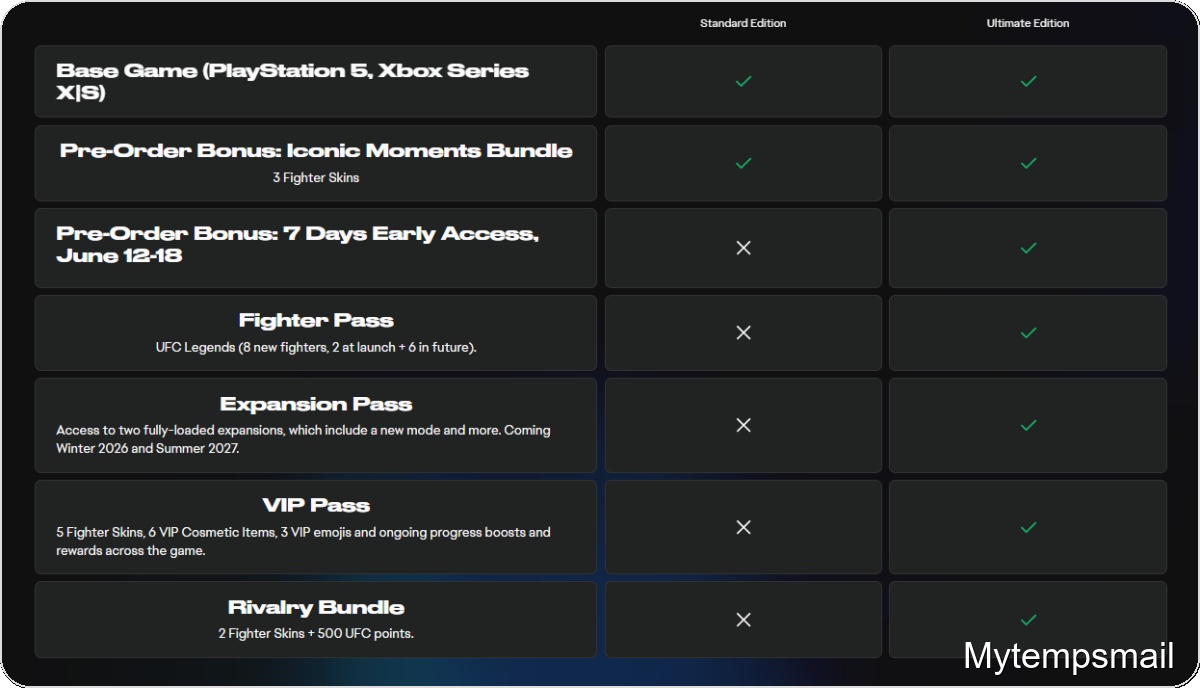Click the Rivalry Bundle heading
1200x688 pixels.
(x=316, y=608)
